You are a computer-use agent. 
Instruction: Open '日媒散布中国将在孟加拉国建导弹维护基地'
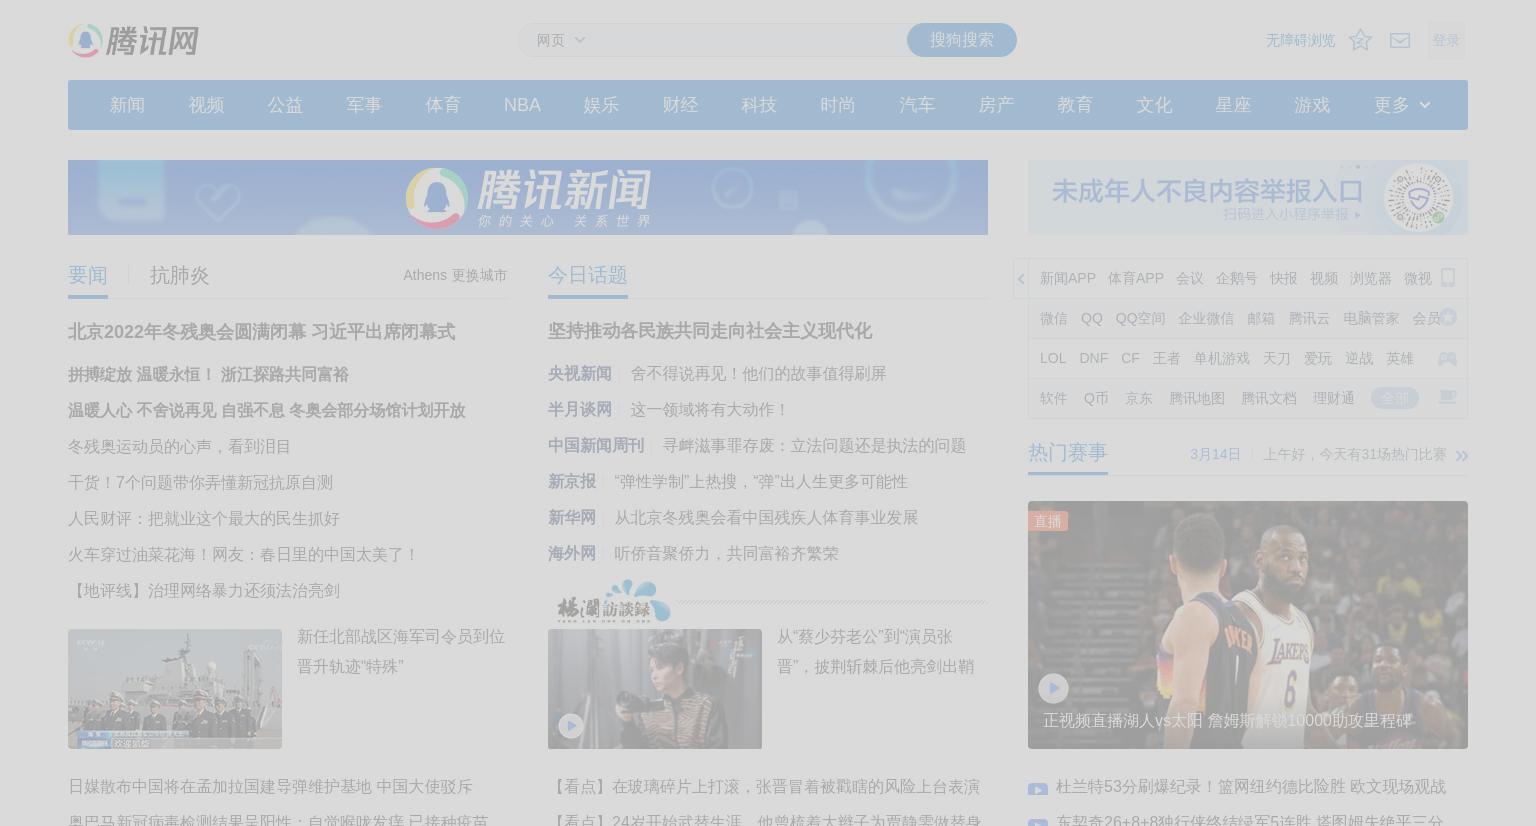[x=270, y=787]
